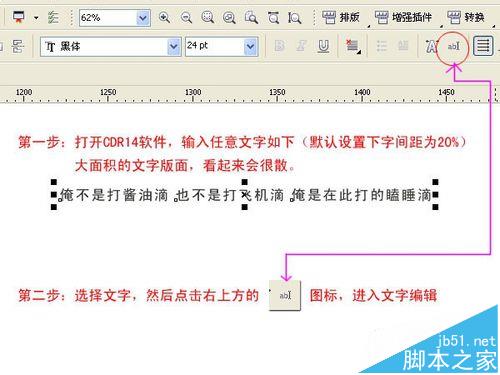Click the Zoom to Page Width icon

coord(273,17)
